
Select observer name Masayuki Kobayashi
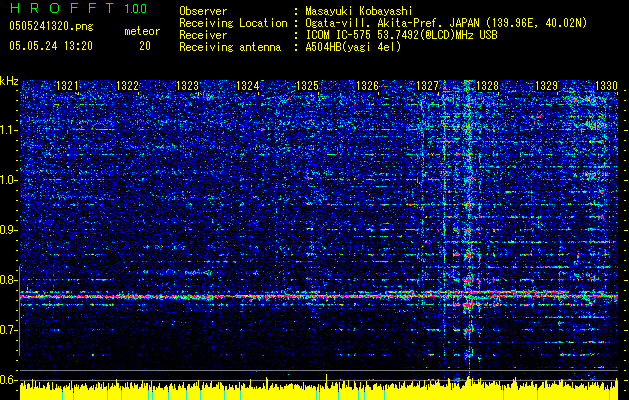[359, 11]
